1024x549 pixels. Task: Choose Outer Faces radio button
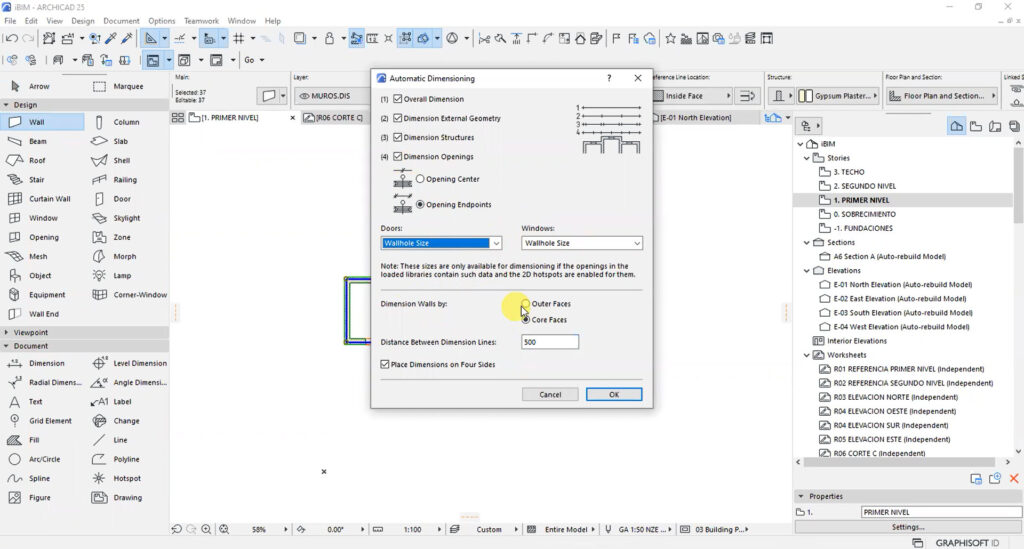coord(526,304)
